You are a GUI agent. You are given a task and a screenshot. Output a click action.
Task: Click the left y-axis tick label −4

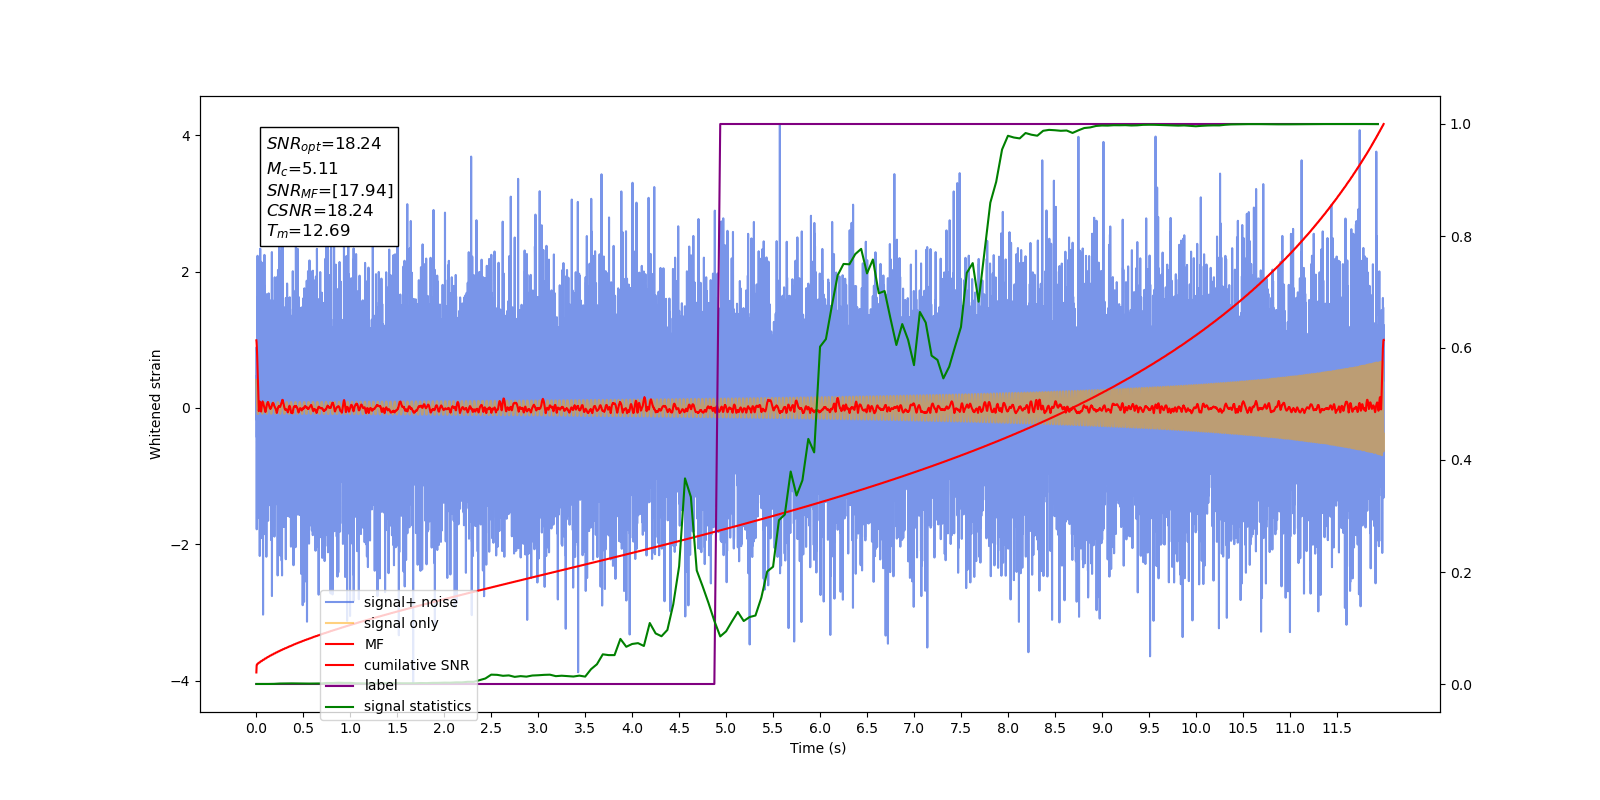(x=180, y=681)
